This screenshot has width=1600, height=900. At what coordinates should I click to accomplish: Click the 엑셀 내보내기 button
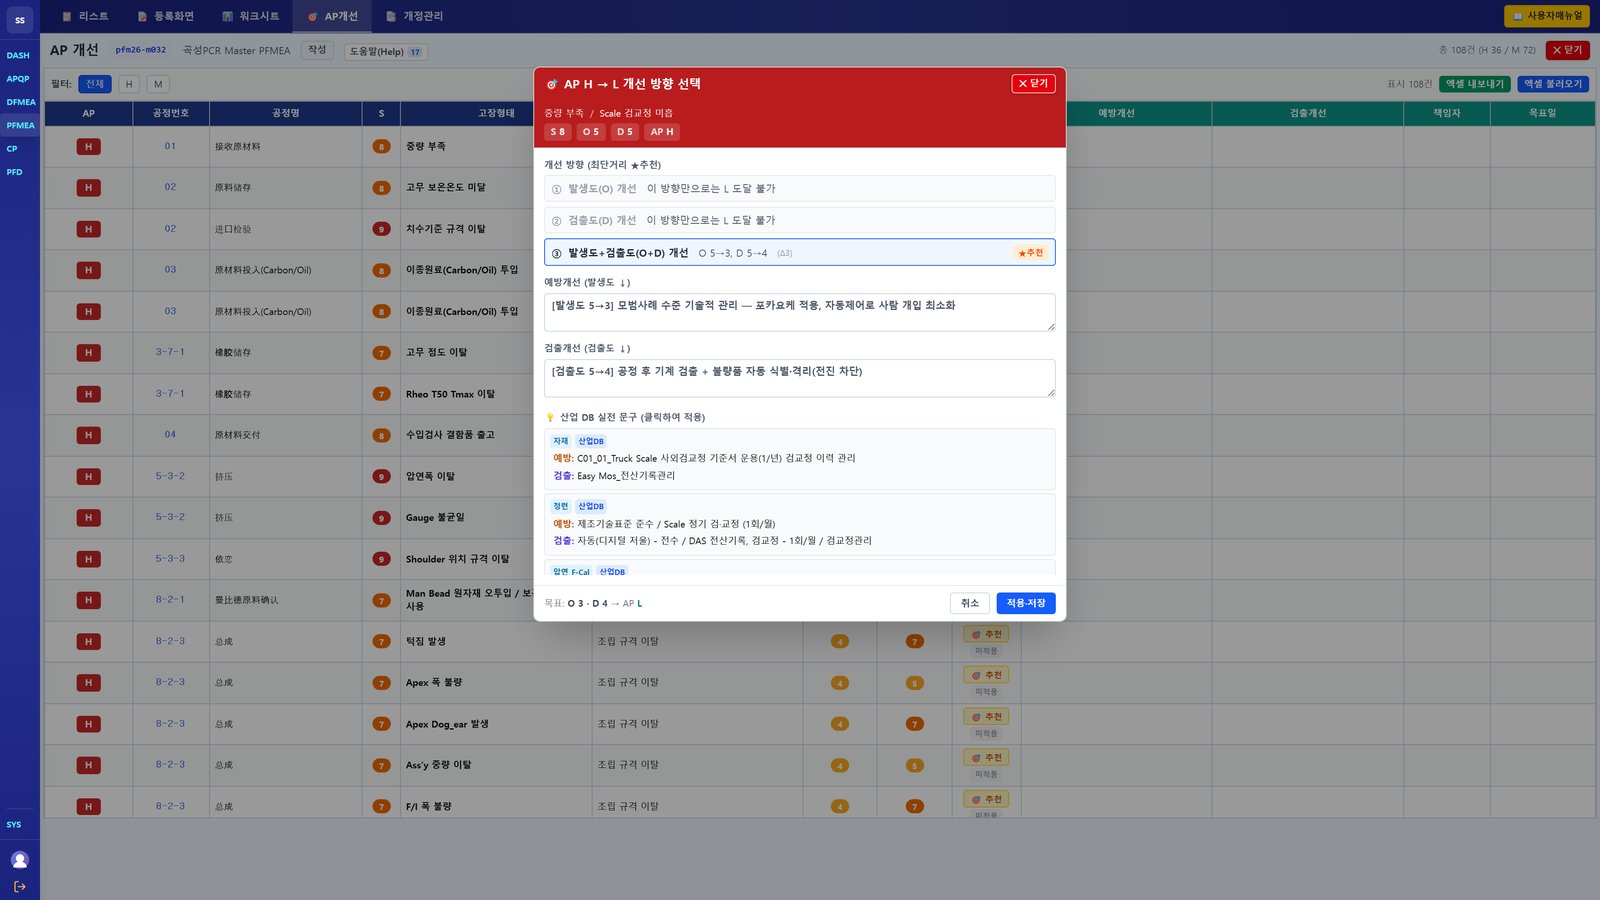pyautogui.click(x=1475, y=84)
